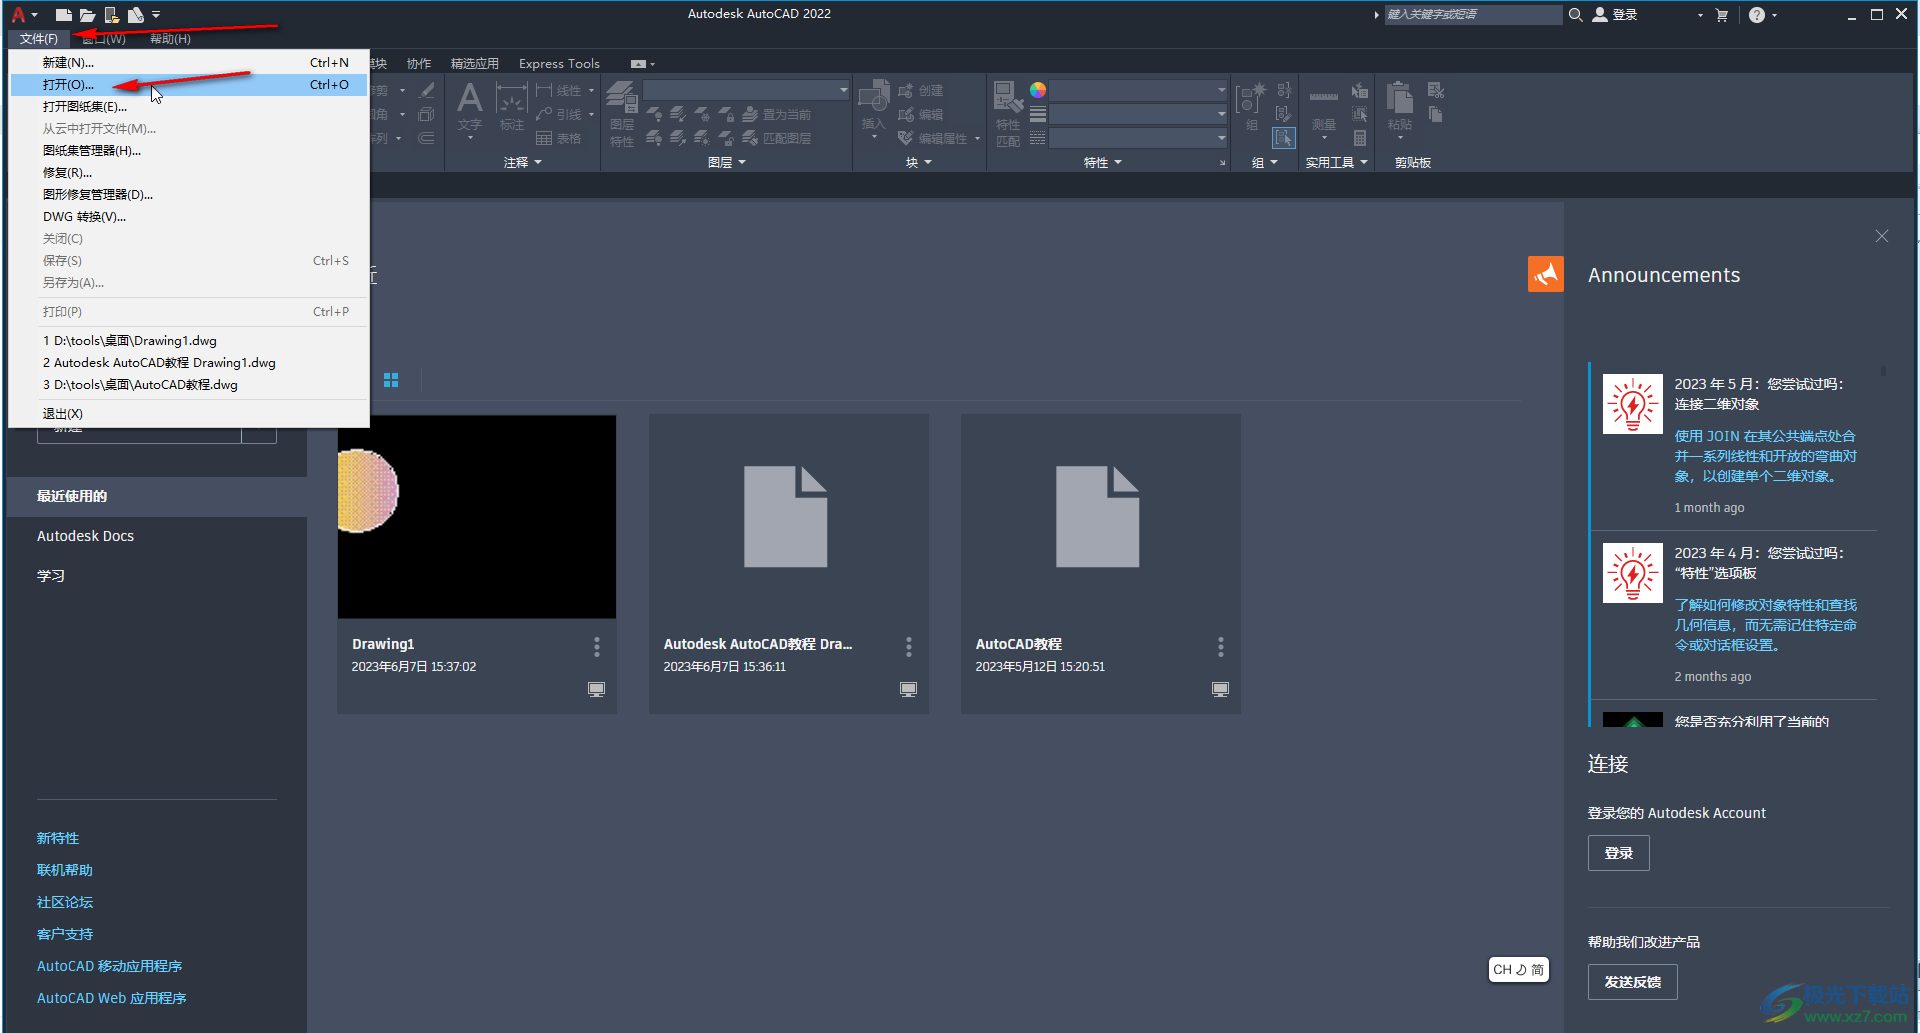
Task: Open the Autodesk AutoCAD教程 Dra... file card
Action: pyautogui.click(x=789, y=564)
